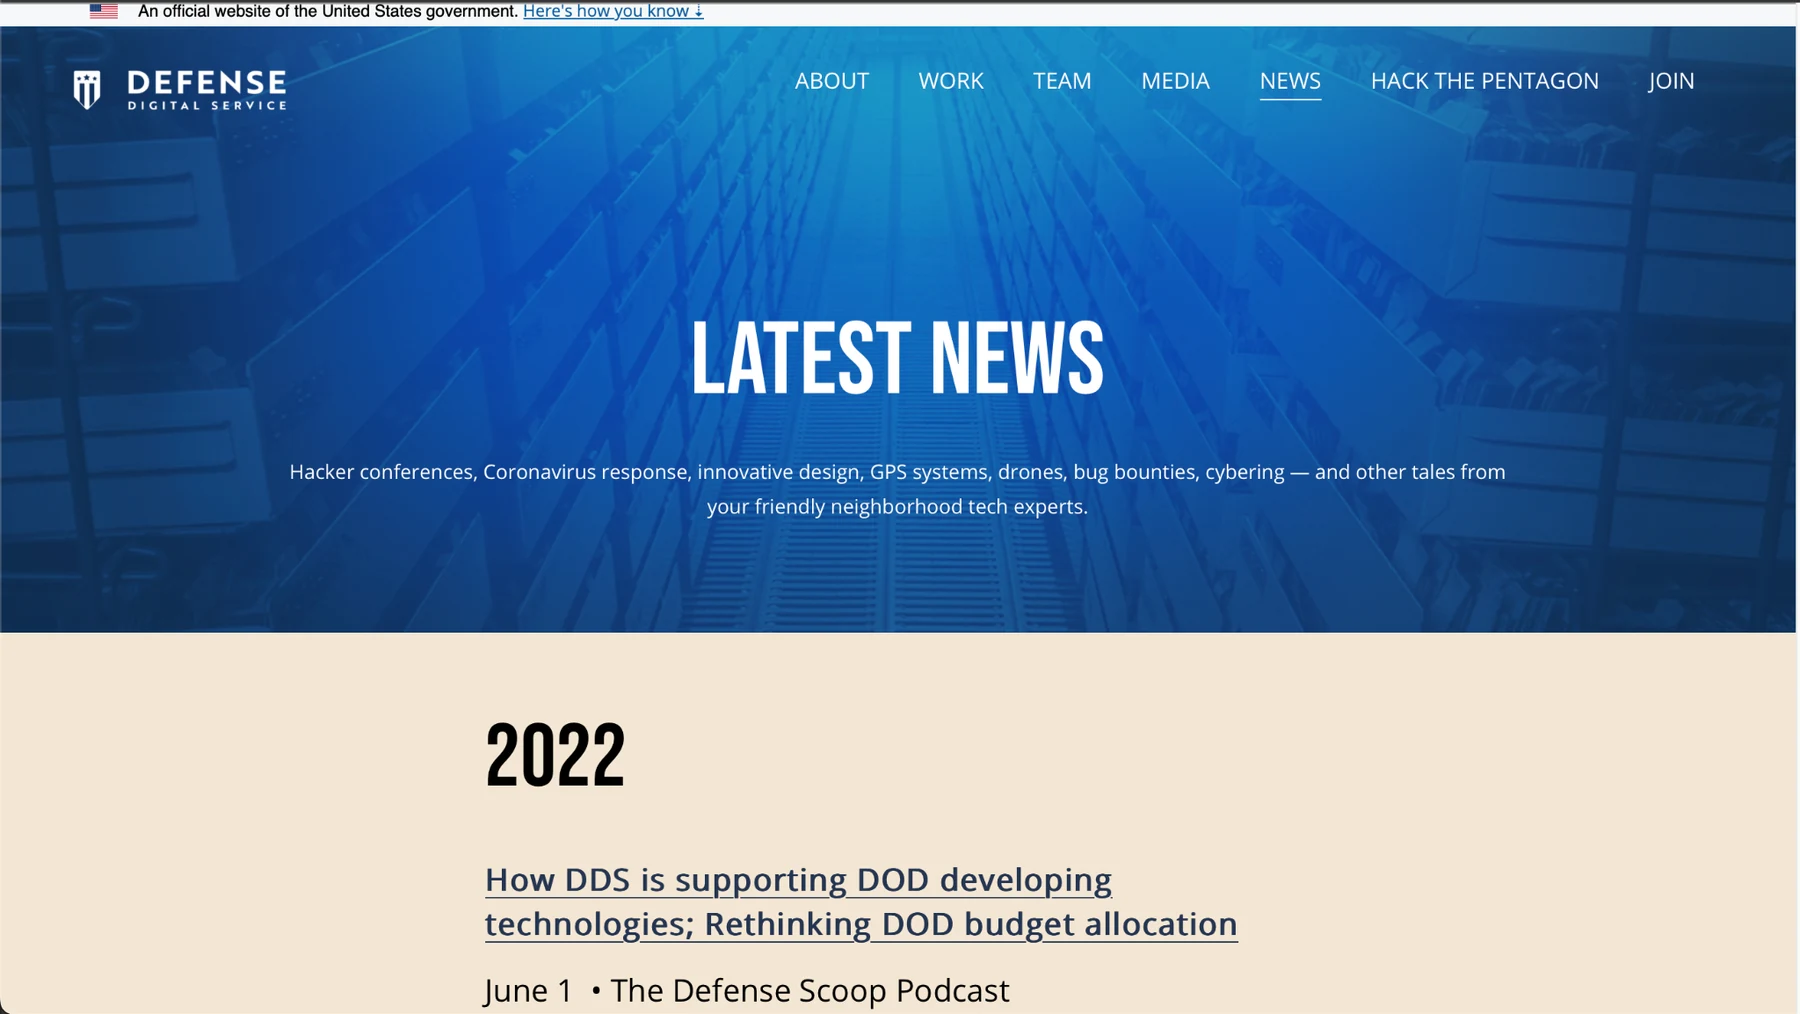Select MEDIA in the navigation

pyautogui.click(x=1175, y=81)
